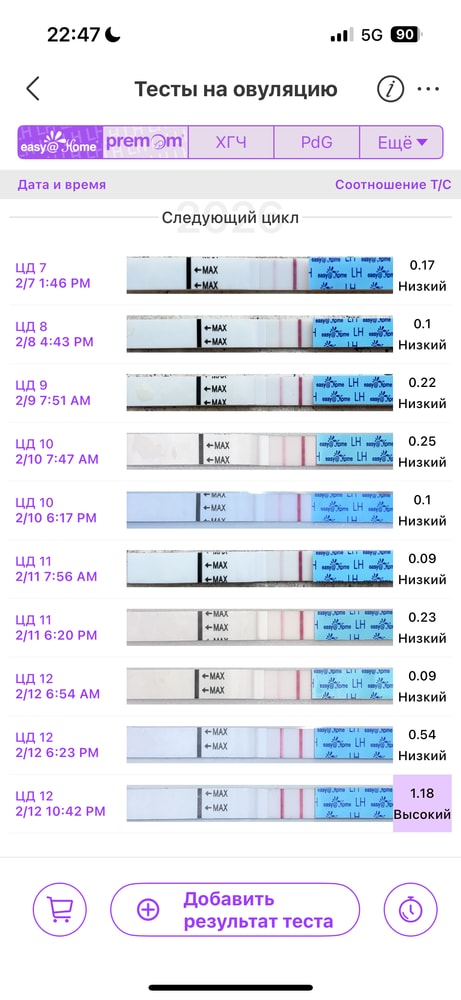The image size is (461, 1000).
Task: Switch to the ХГЧ tab
Action: (x=231, y=142)
